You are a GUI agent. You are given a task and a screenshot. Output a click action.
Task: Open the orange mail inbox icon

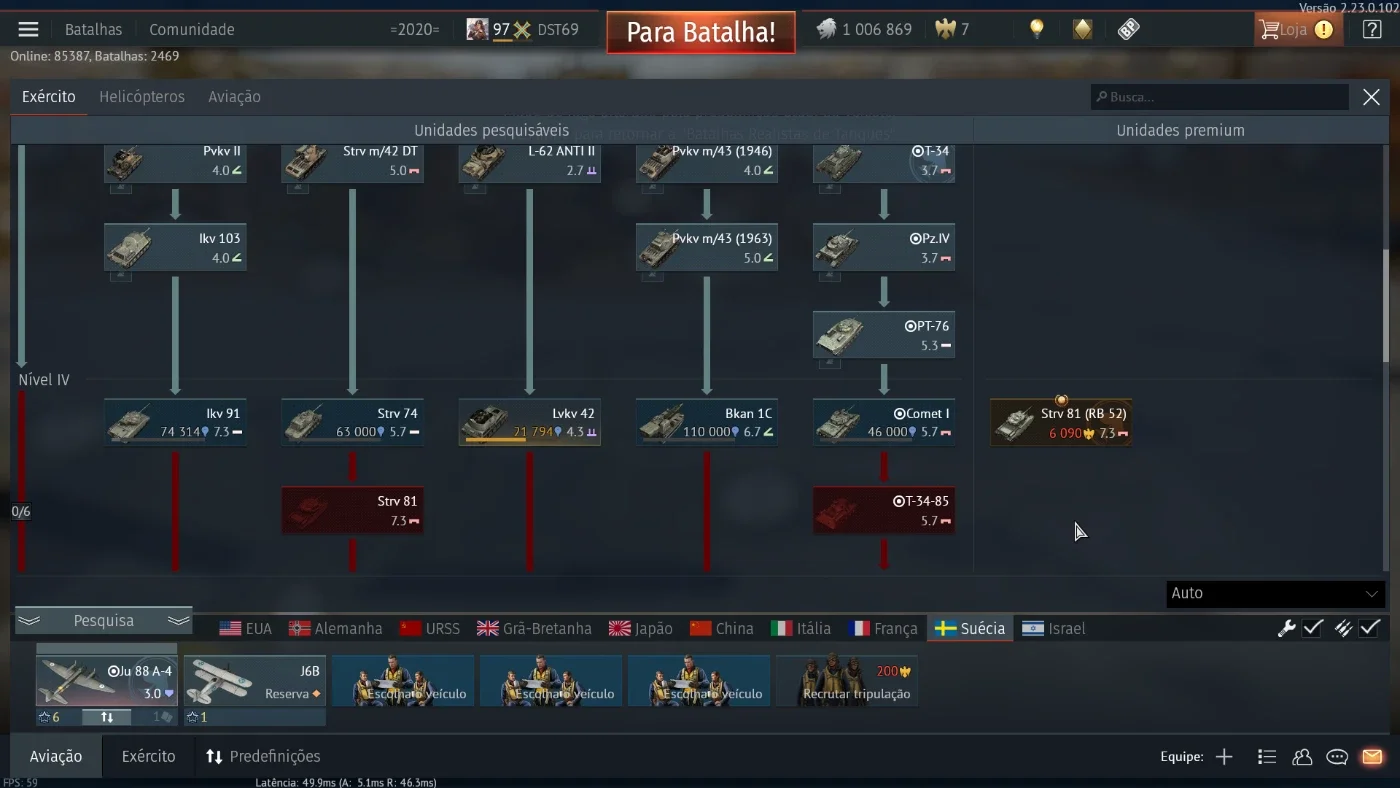(1372, 757)
